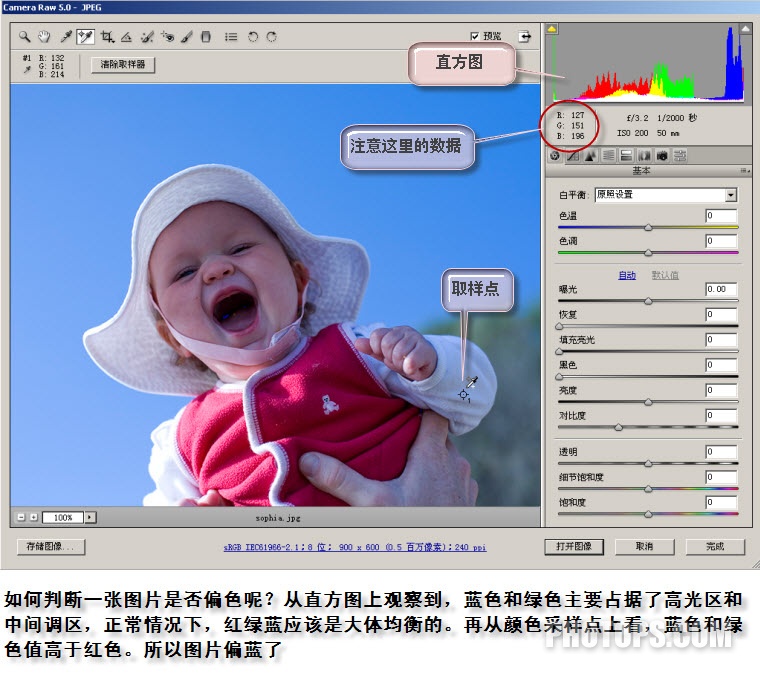Click the 透明 clarity slider handle

pyautogui.click(x=648, y=463)
